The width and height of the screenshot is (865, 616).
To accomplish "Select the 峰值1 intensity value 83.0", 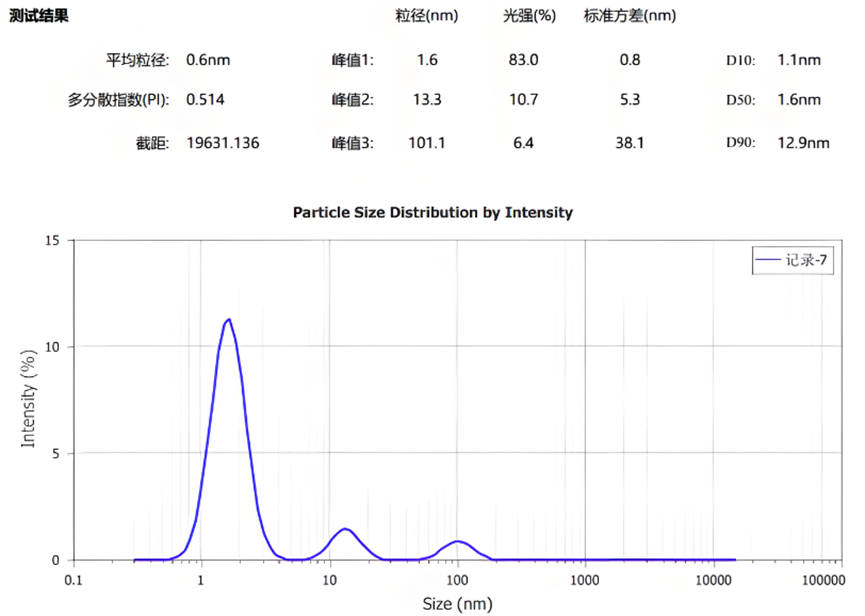I will point(523,60).
